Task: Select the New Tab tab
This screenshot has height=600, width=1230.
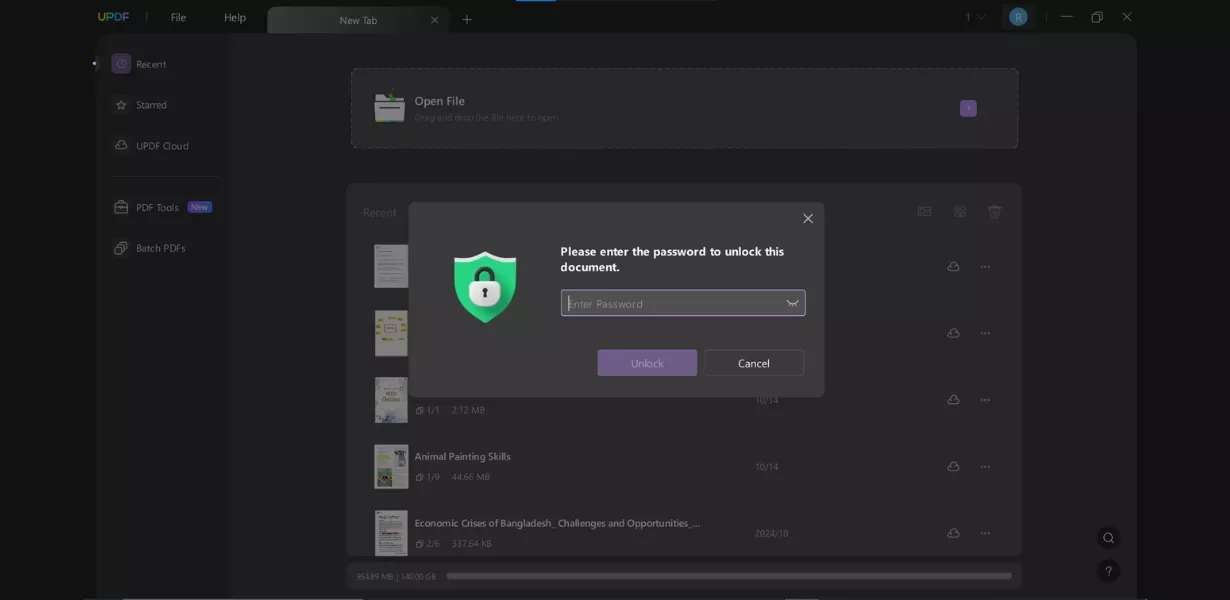Action: click(x=358, y=20)
